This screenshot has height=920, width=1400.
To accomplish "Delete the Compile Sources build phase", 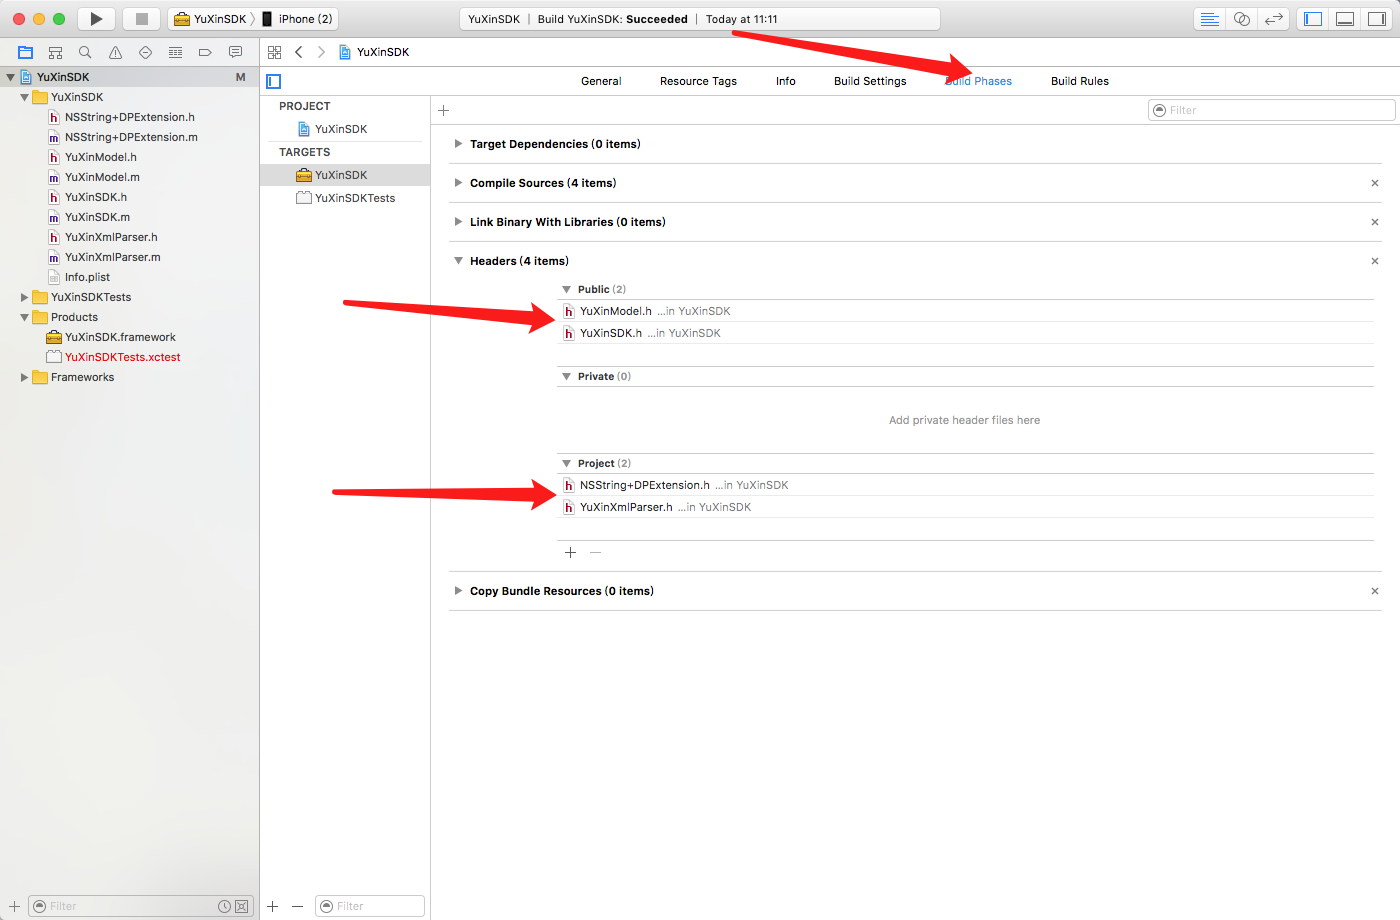I will [1375, 183].
